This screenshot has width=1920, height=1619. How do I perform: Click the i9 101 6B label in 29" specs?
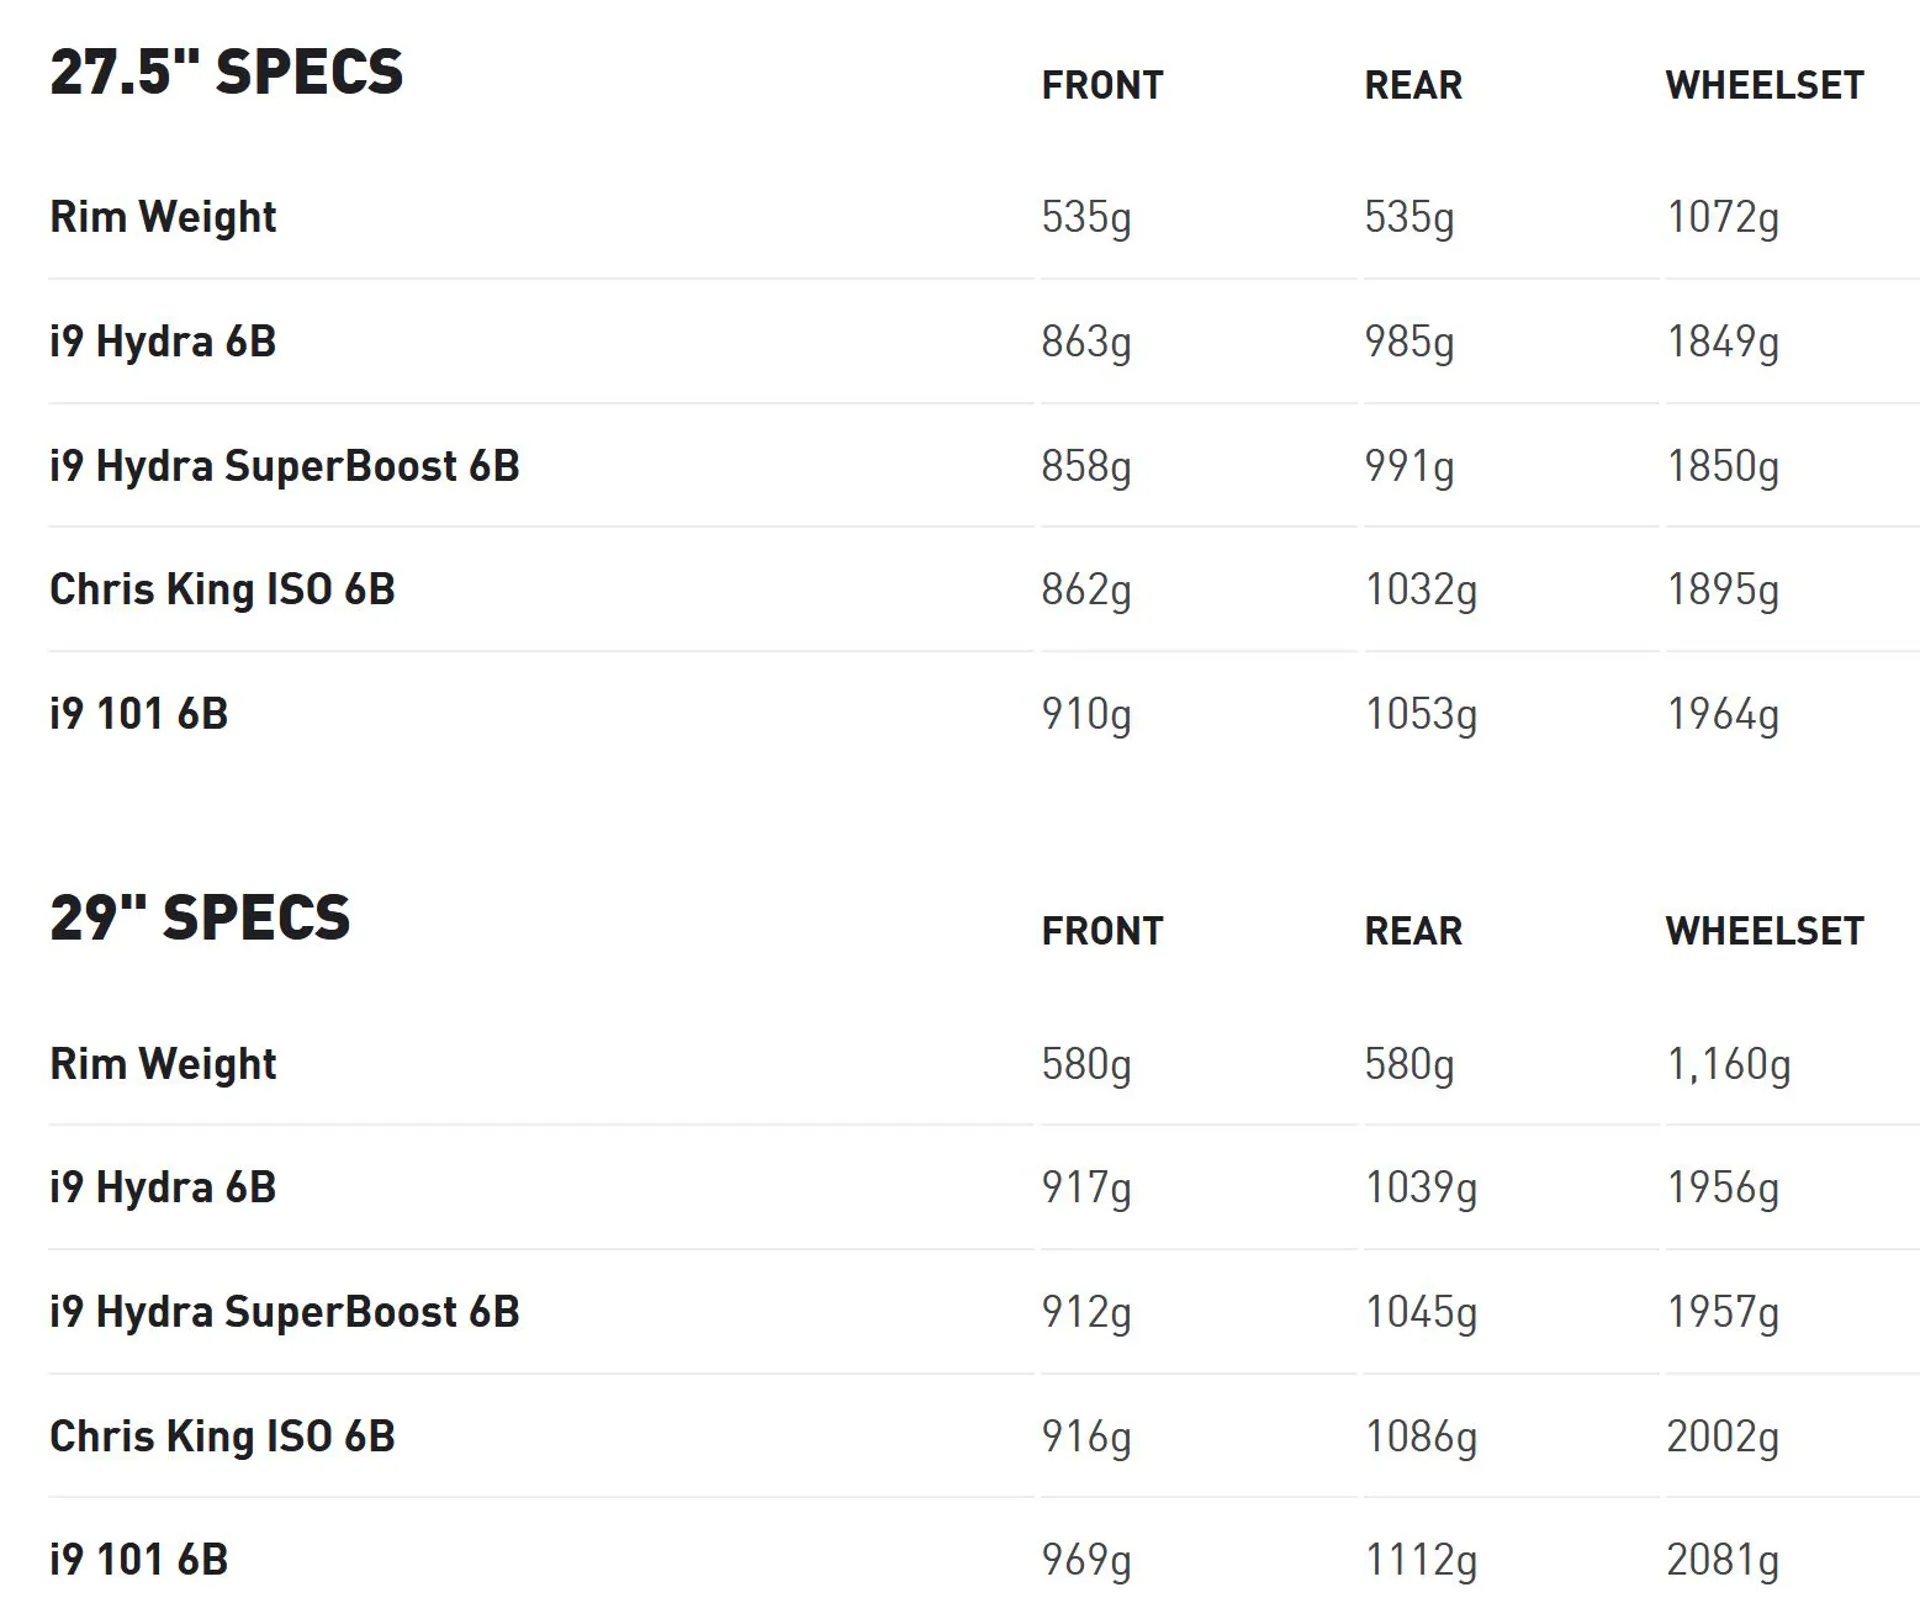139,1559
